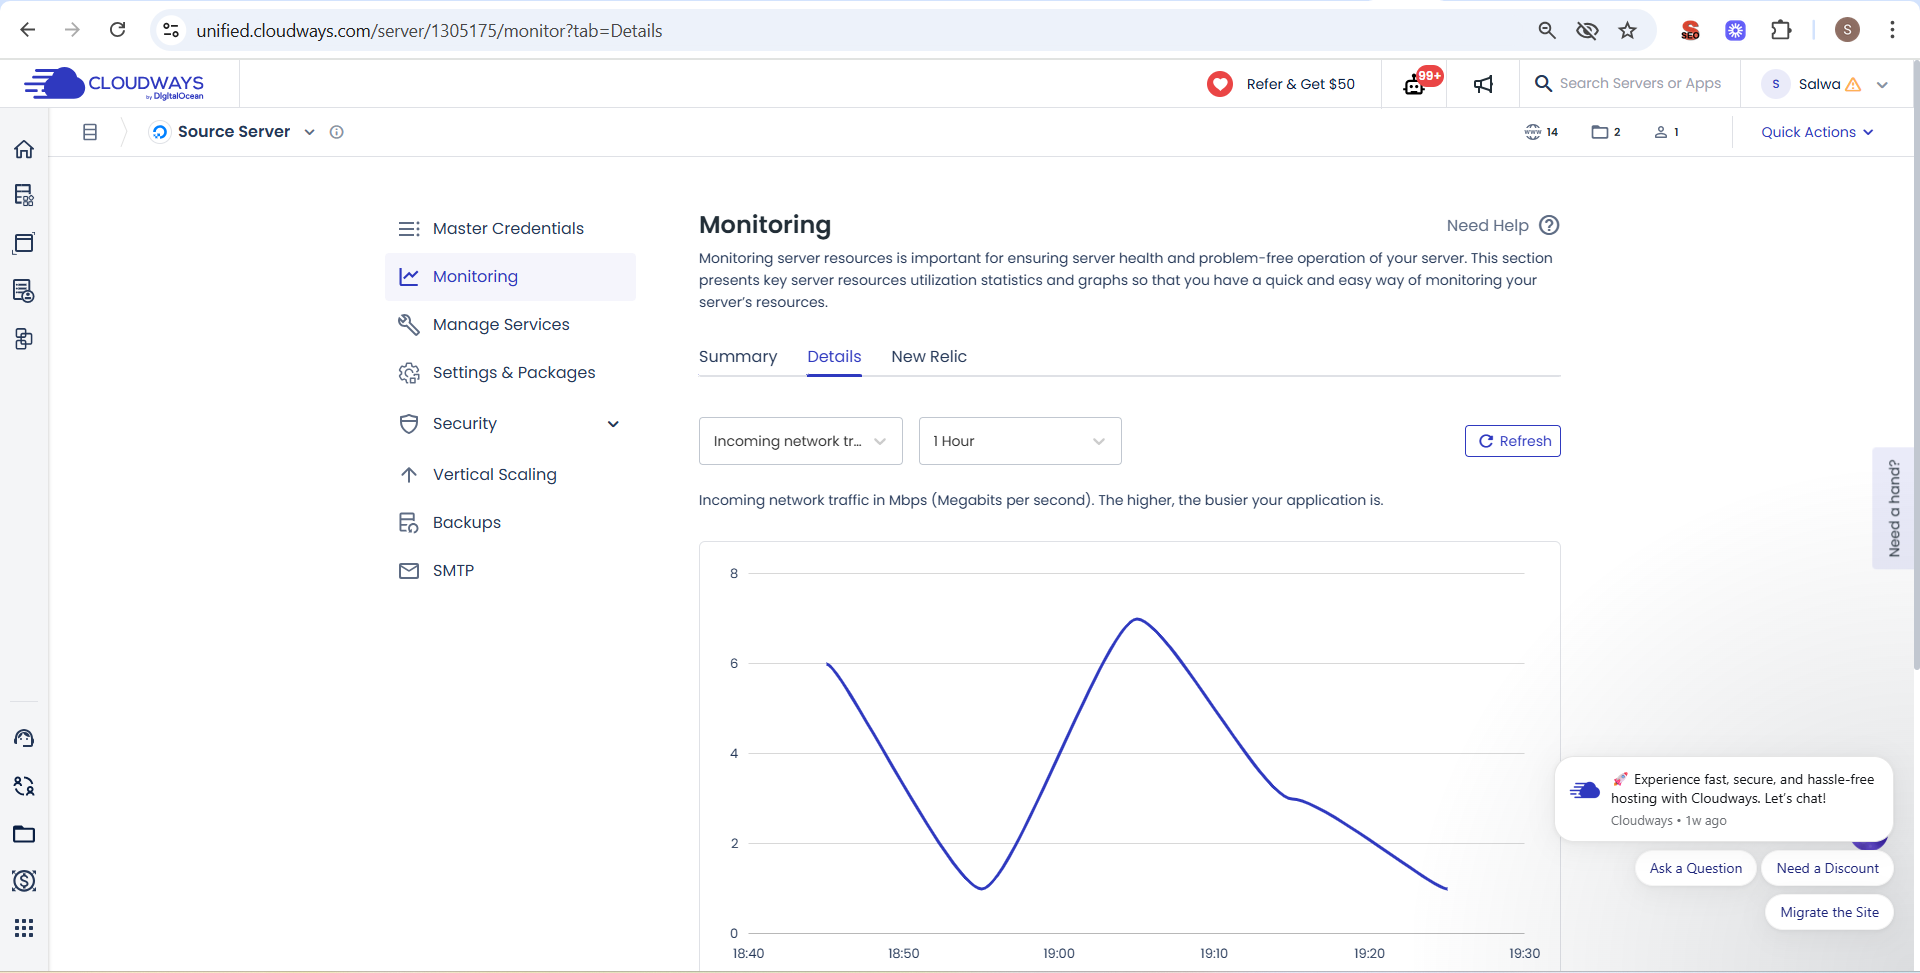Image resolution: width=1920 pixels, height=973 pixels.
Task: Open the 1 Hour time range dropdown
Action: tap(1019, 441)
